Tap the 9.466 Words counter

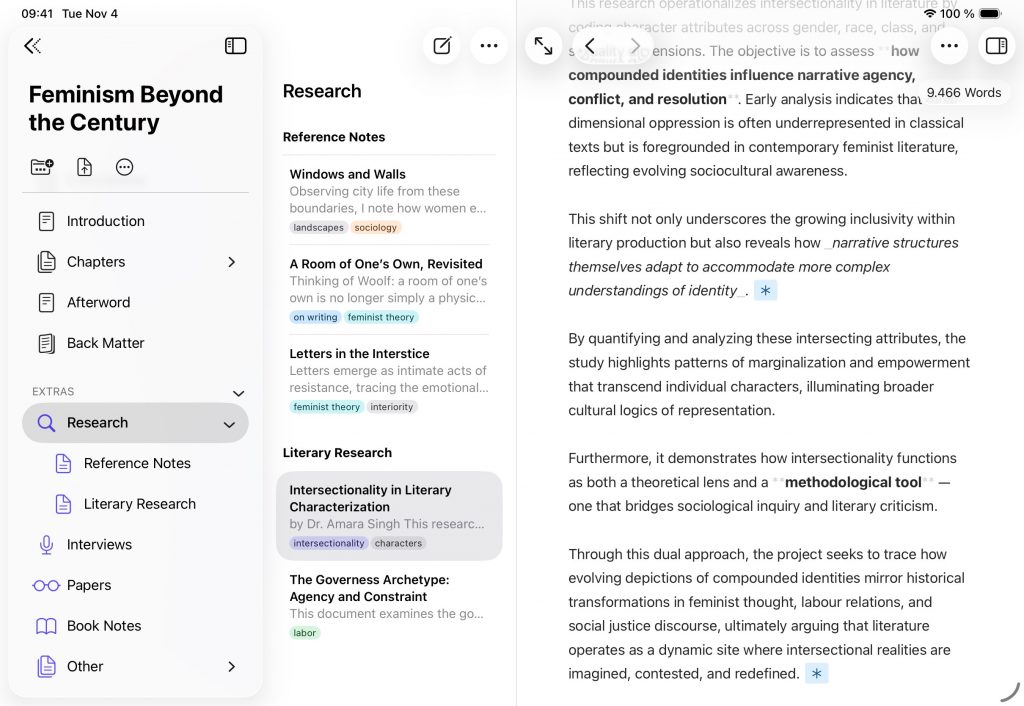click(x=964, y=92)
